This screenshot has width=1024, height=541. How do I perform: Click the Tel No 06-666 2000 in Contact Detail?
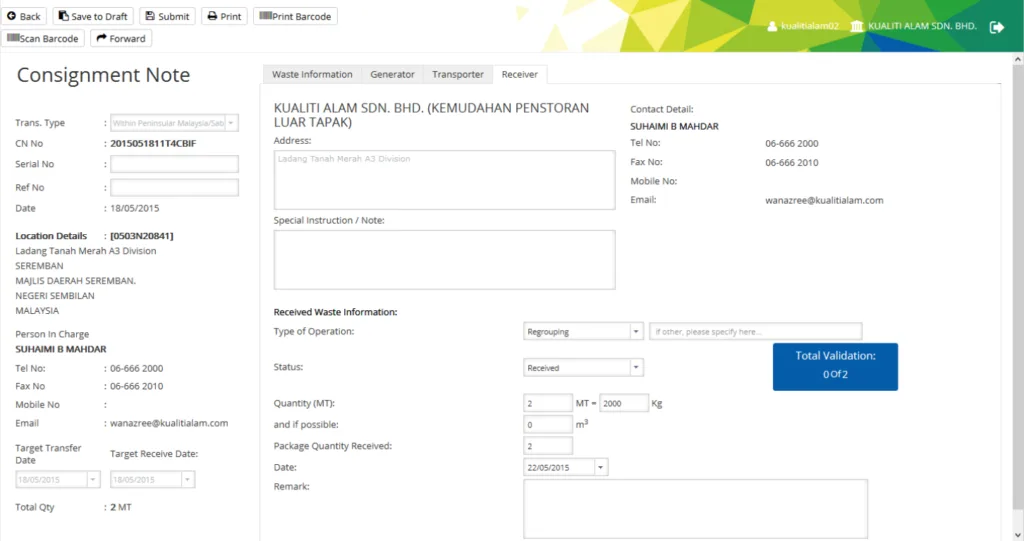(792, 143)
